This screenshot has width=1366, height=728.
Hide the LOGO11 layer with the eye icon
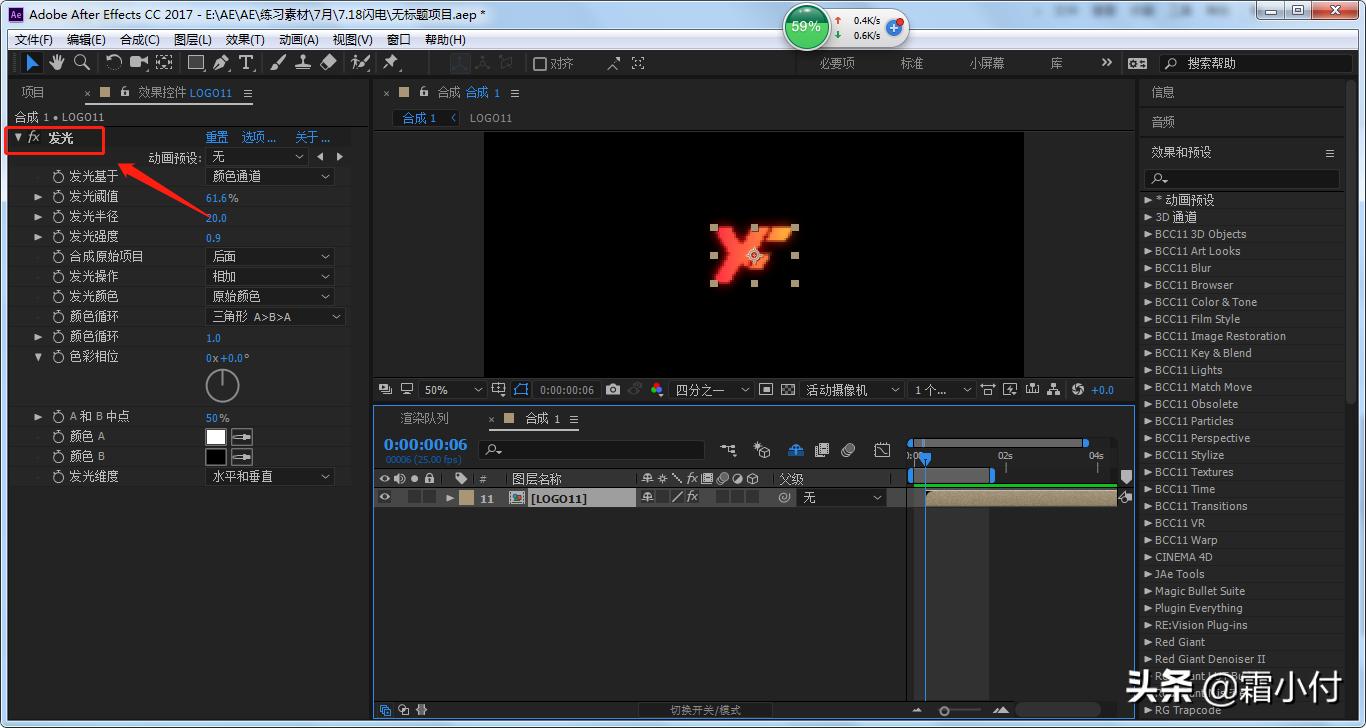385,497
